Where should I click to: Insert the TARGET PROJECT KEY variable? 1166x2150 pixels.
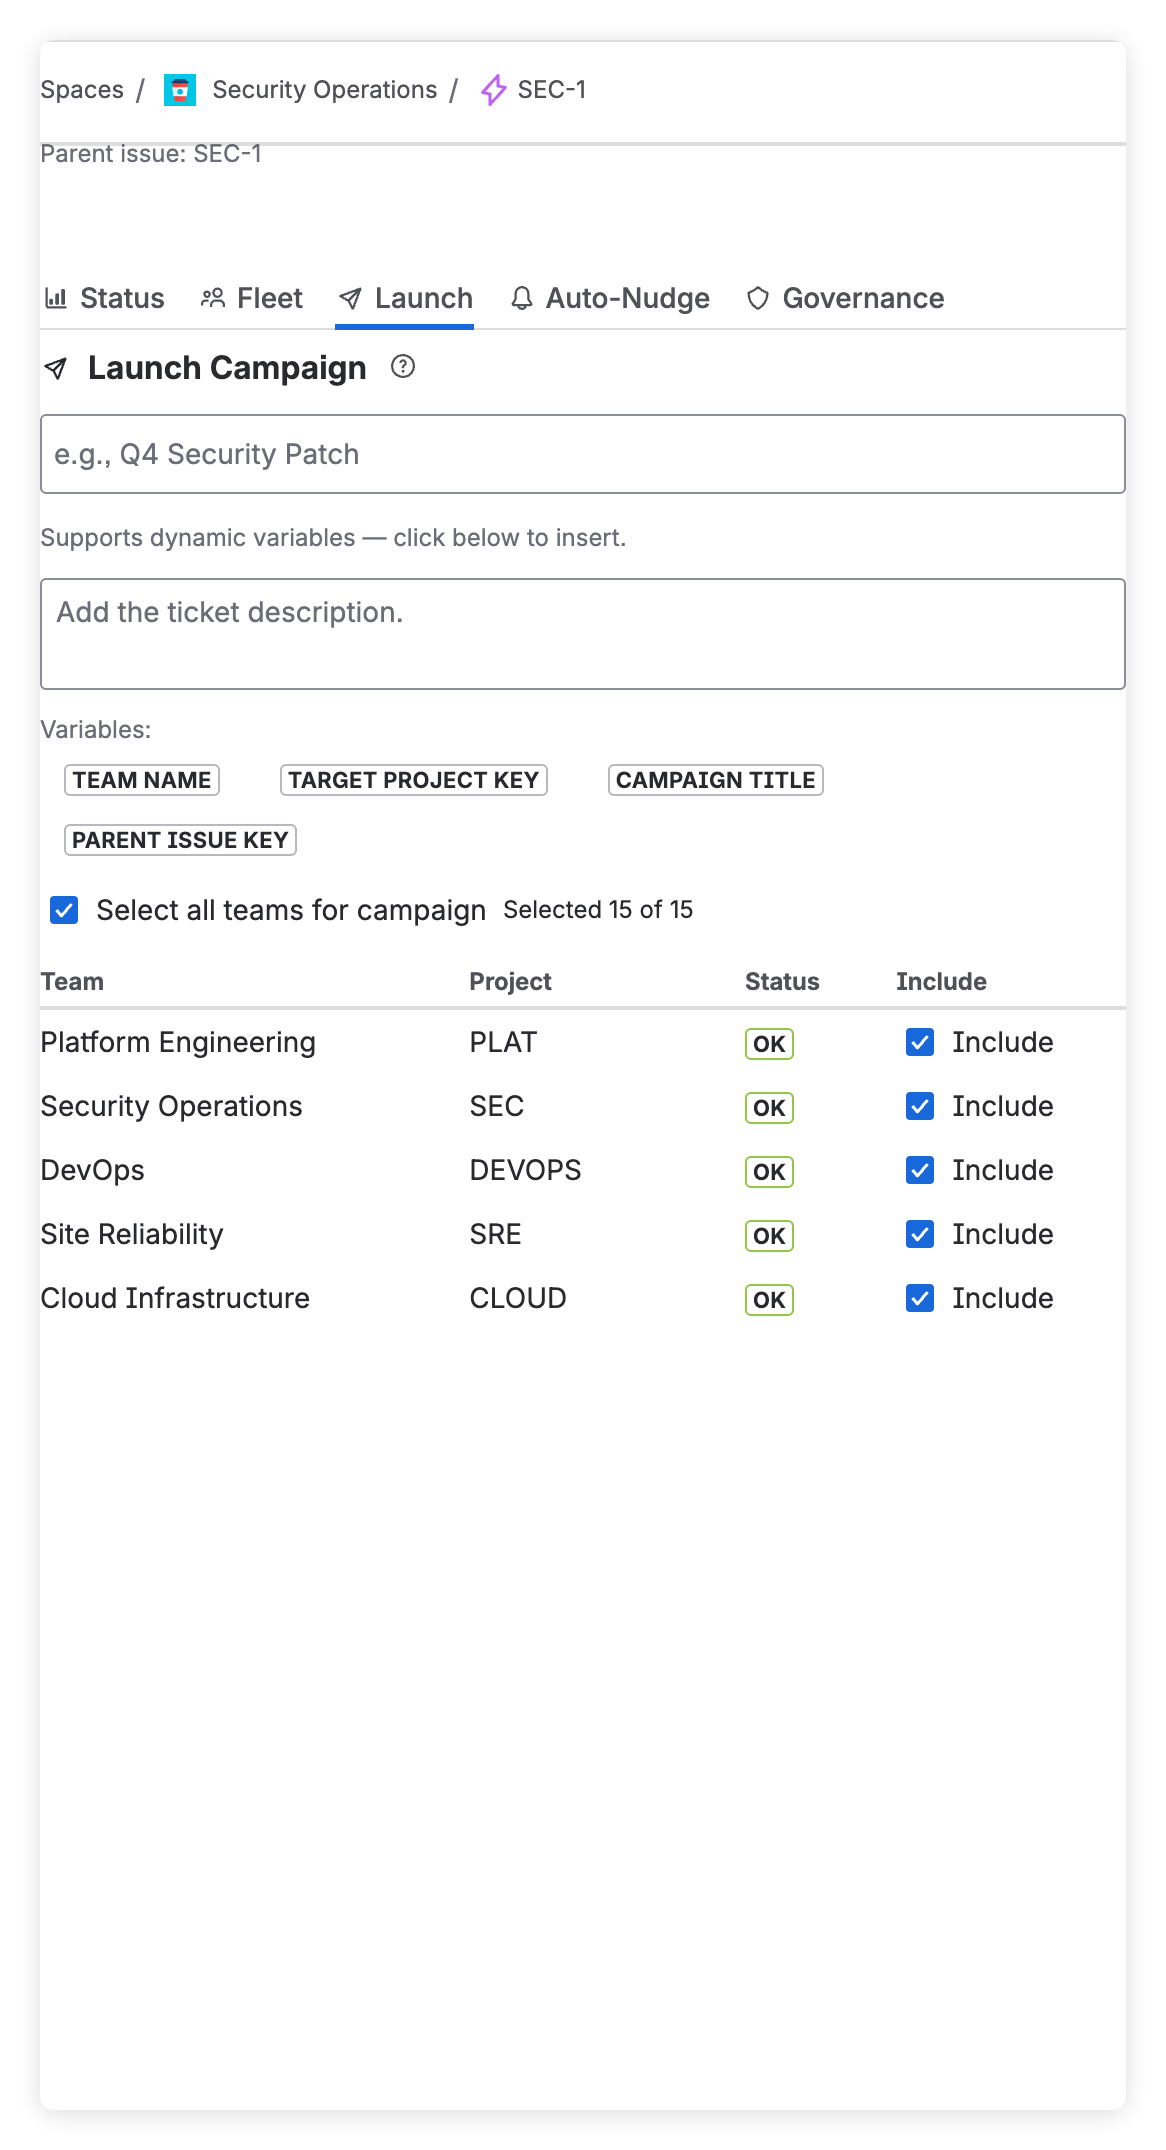tap(413, 780)
